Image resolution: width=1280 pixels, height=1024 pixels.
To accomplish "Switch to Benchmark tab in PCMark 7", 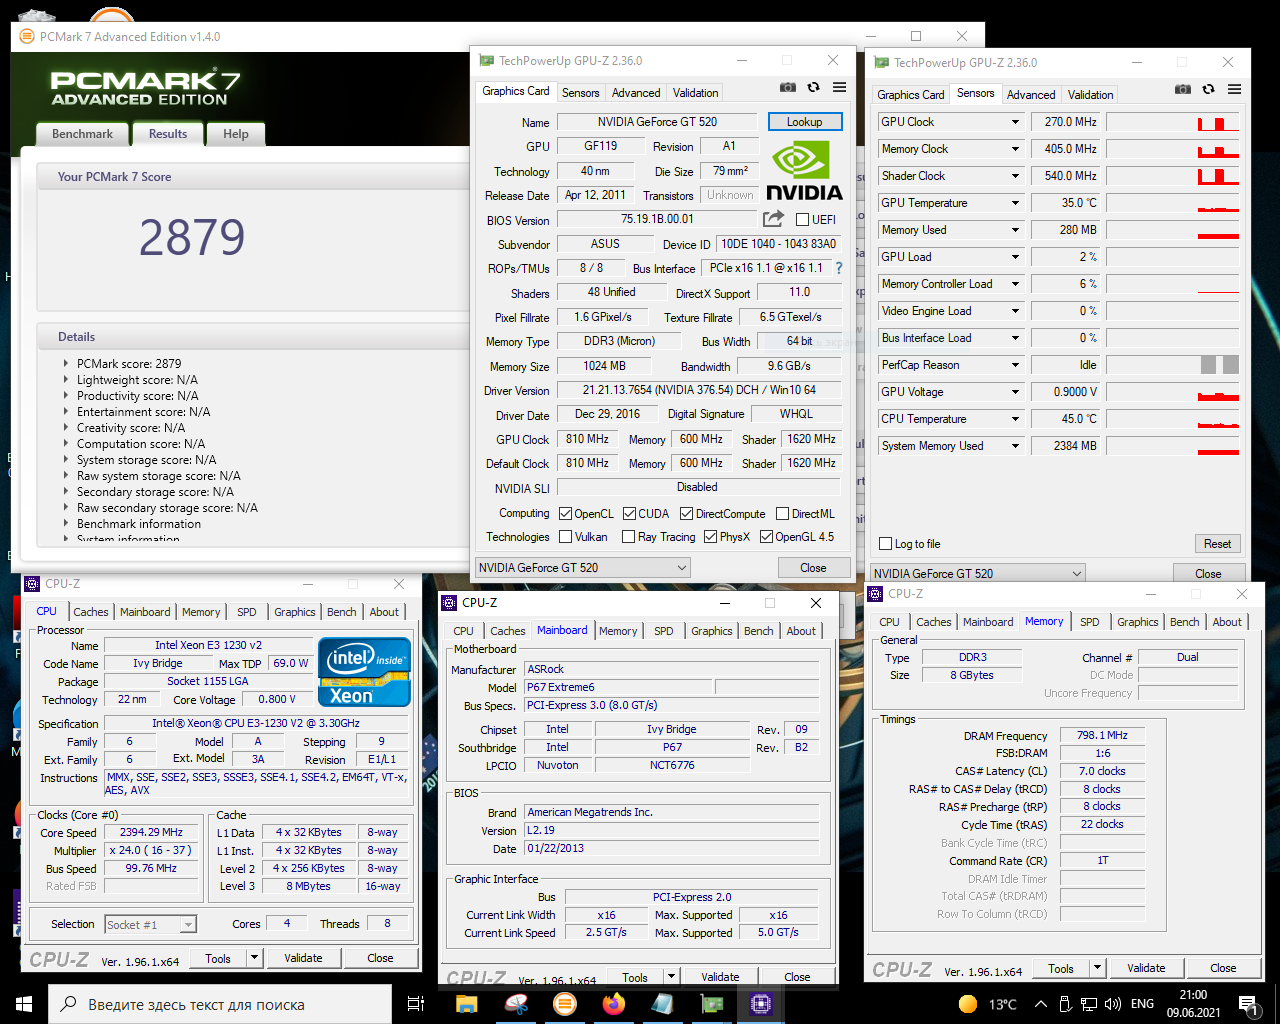I will 82,134.
